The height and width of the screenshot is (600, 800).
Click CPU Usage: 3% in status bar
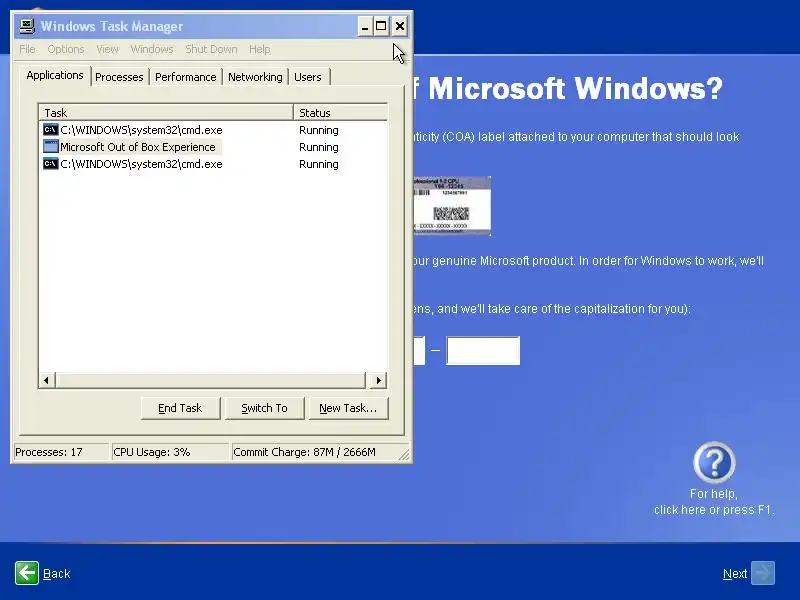point(169,452)
